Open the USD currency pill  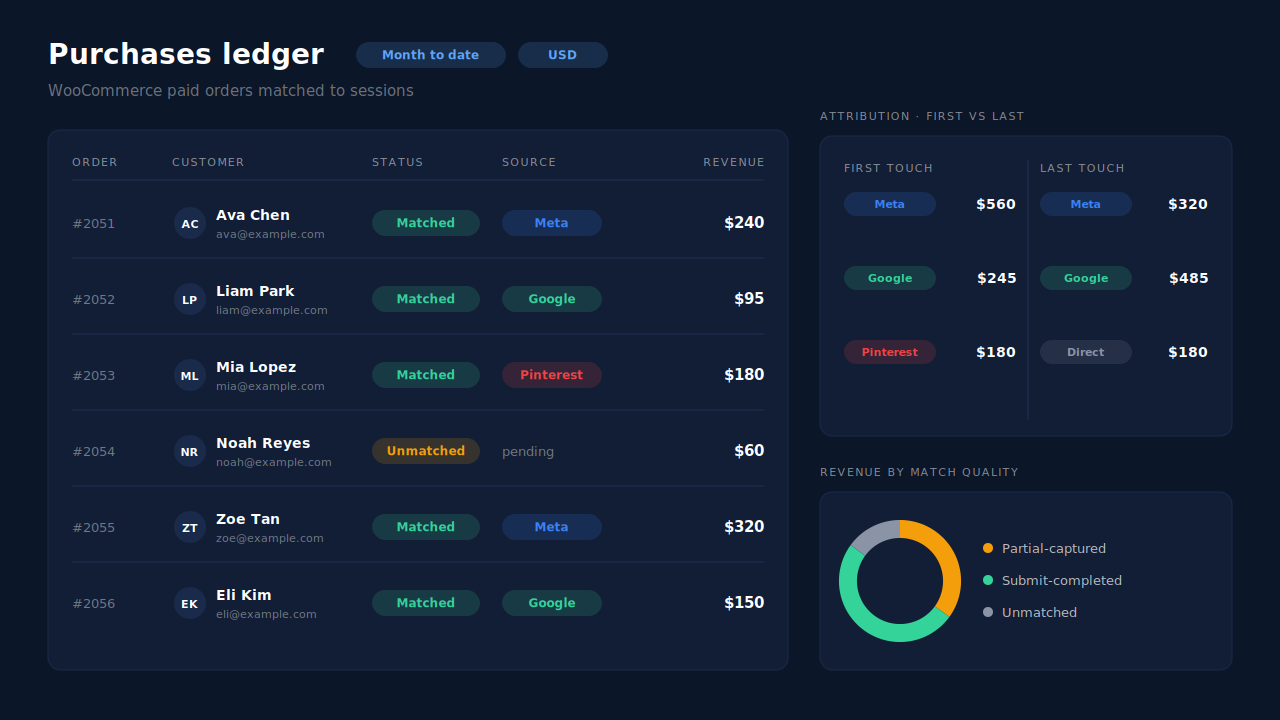(563, 55)
